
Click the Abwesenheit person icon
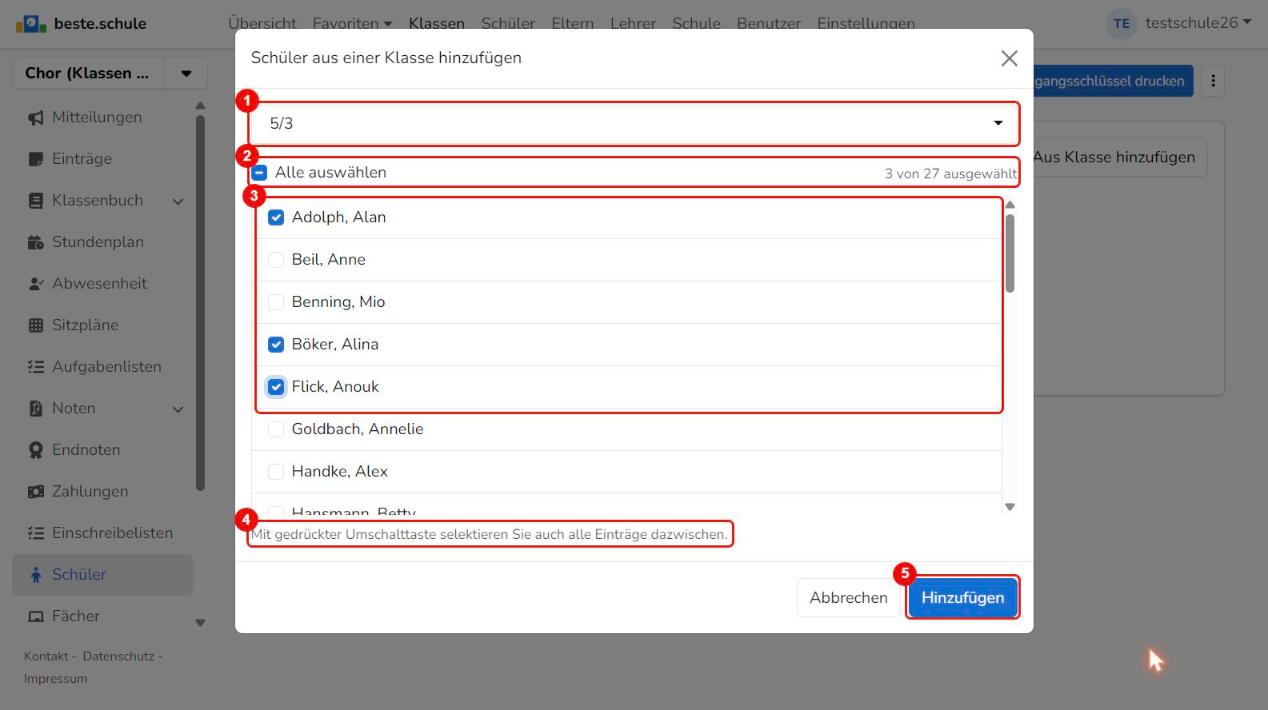pyautogui.click(x=36, y=284)
